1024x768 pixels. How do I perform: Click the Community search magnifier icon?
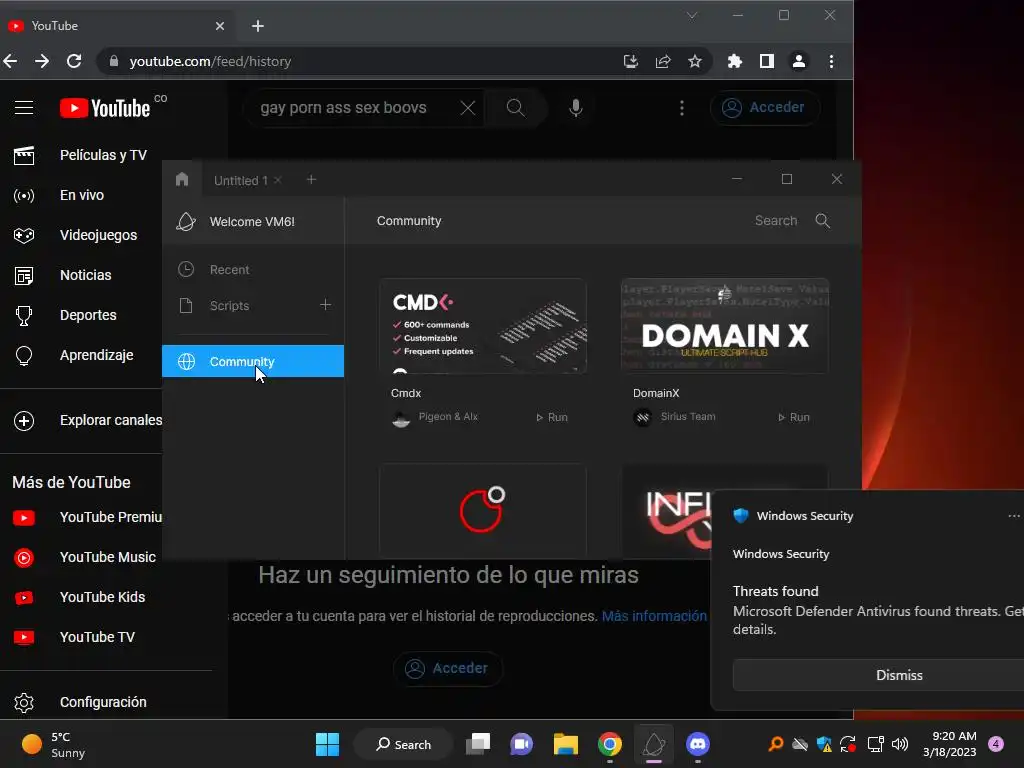tap(823, 221)
